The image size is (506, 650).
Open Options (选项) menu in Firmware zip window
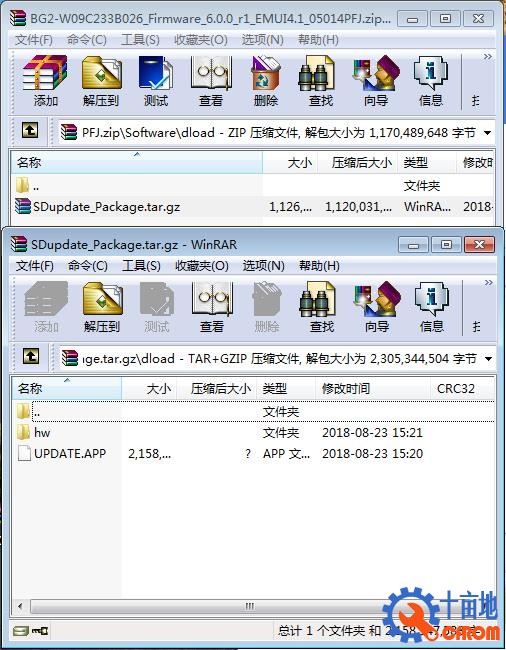click(x=262, y=40)
